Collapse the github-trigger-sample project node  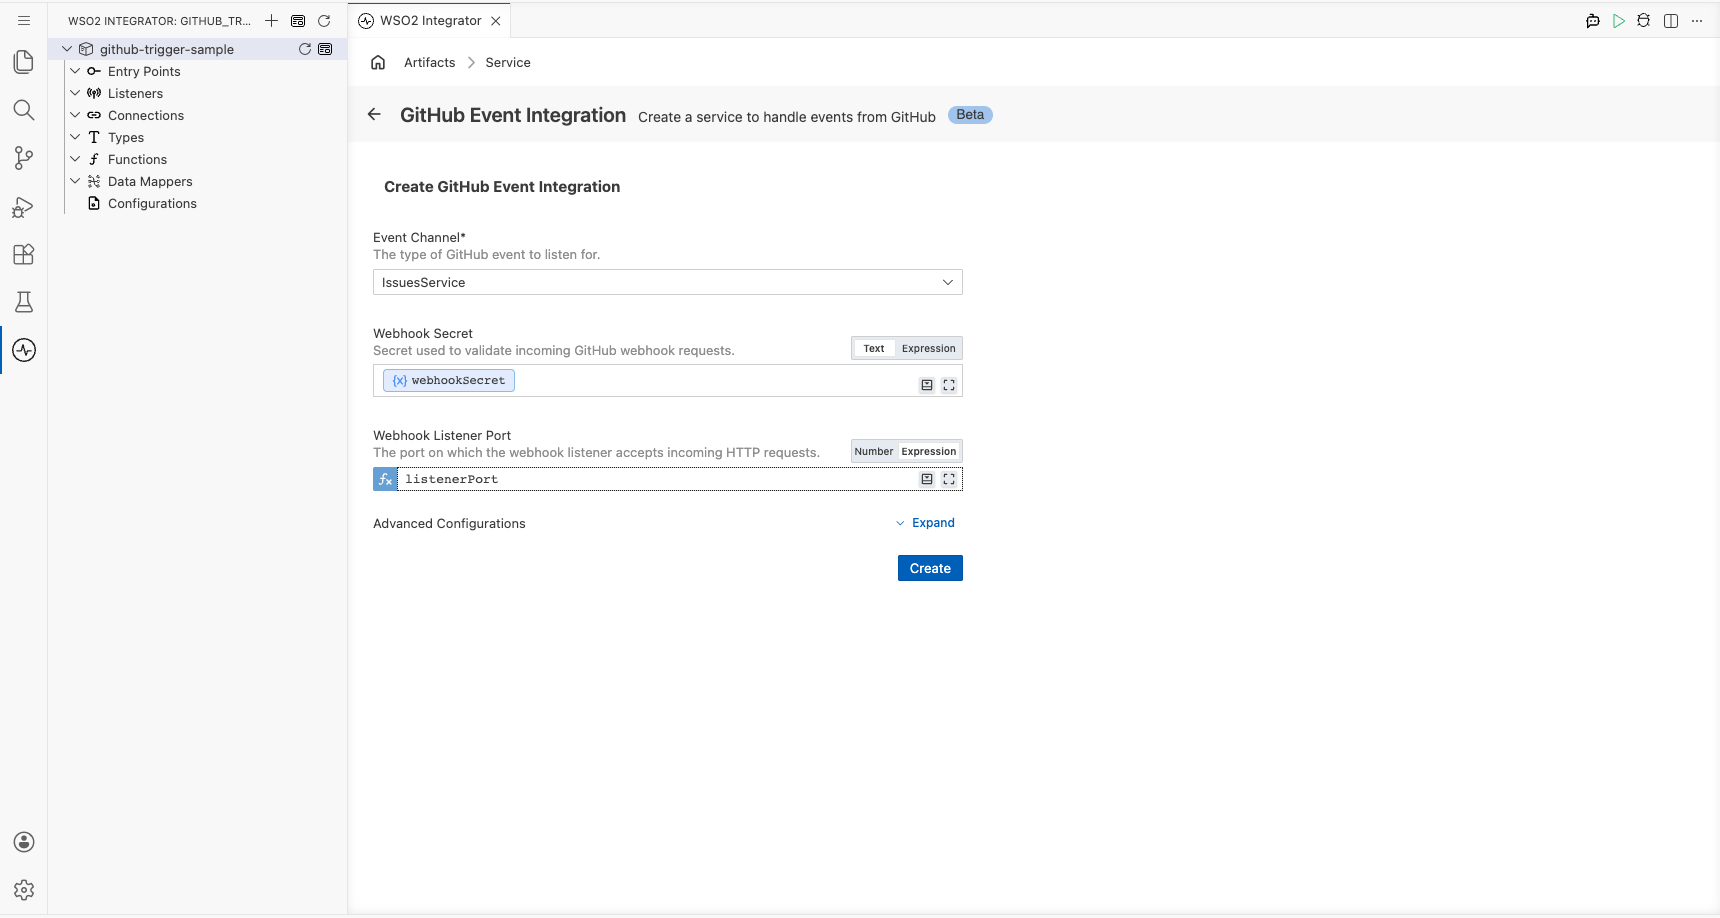click(x=67, y=49)
